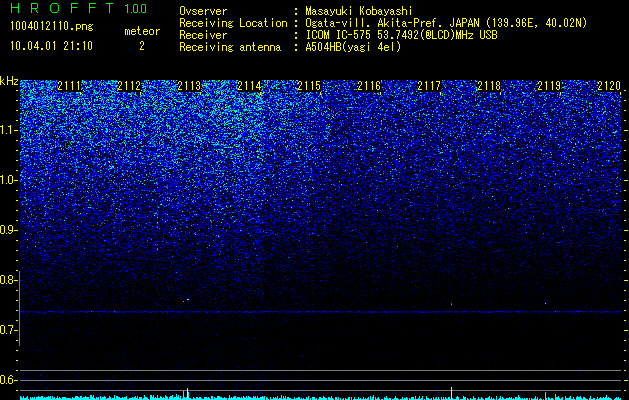Click the filename 1004012110.png
629x400 pixels.
click(x=52, y=27)
